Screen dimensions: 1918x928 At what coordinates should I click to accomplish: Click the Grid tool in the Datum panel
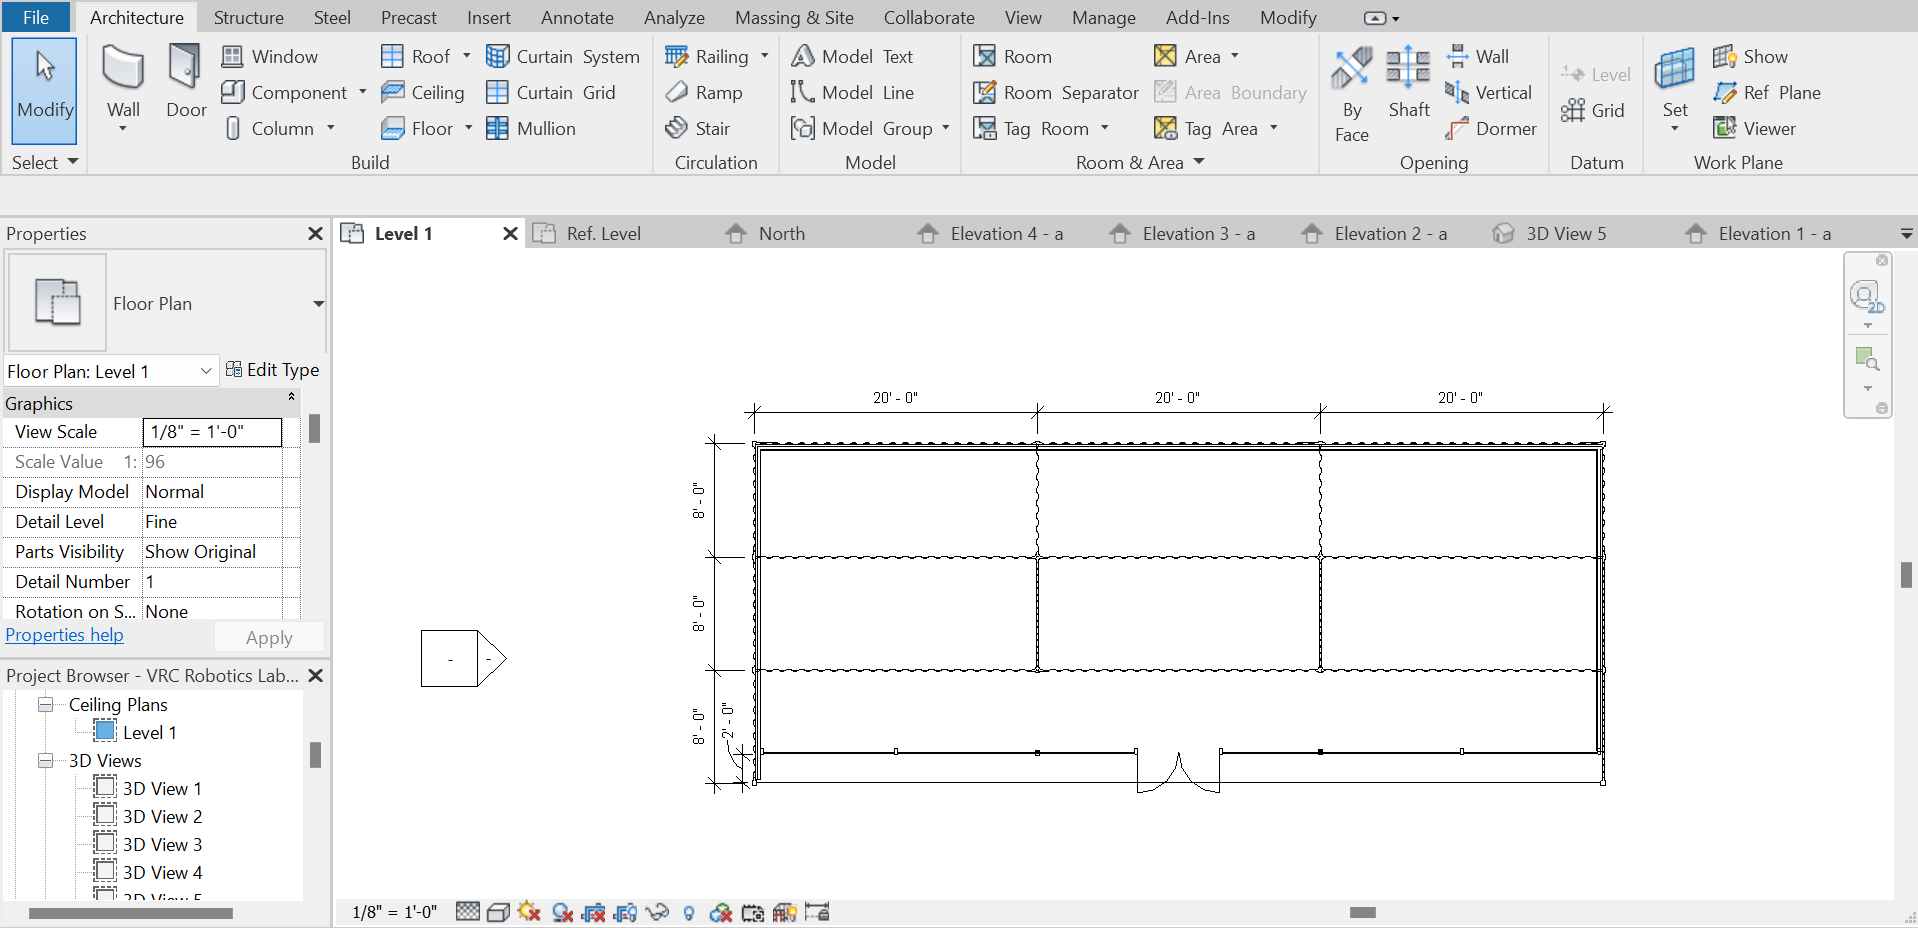coord(1595,110)
